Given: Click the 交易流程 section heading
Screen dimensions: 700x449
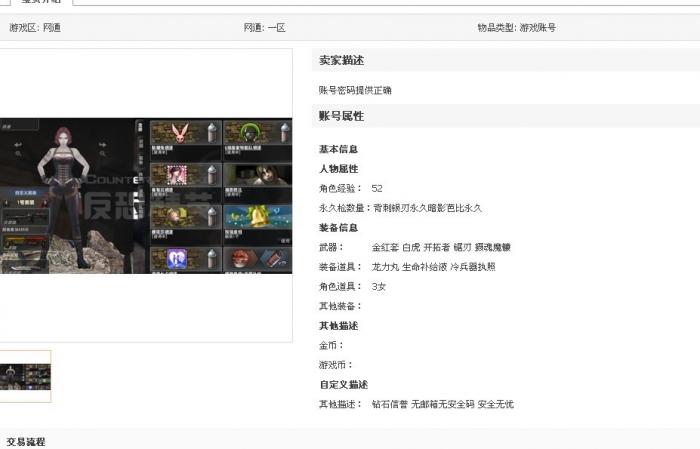Looking at the screenshot, I should 26,442.
